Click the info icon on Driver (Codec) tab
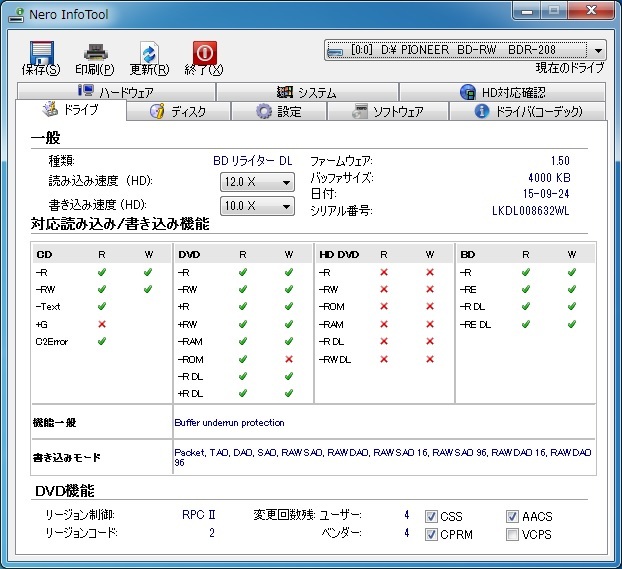 click(484, 111)
